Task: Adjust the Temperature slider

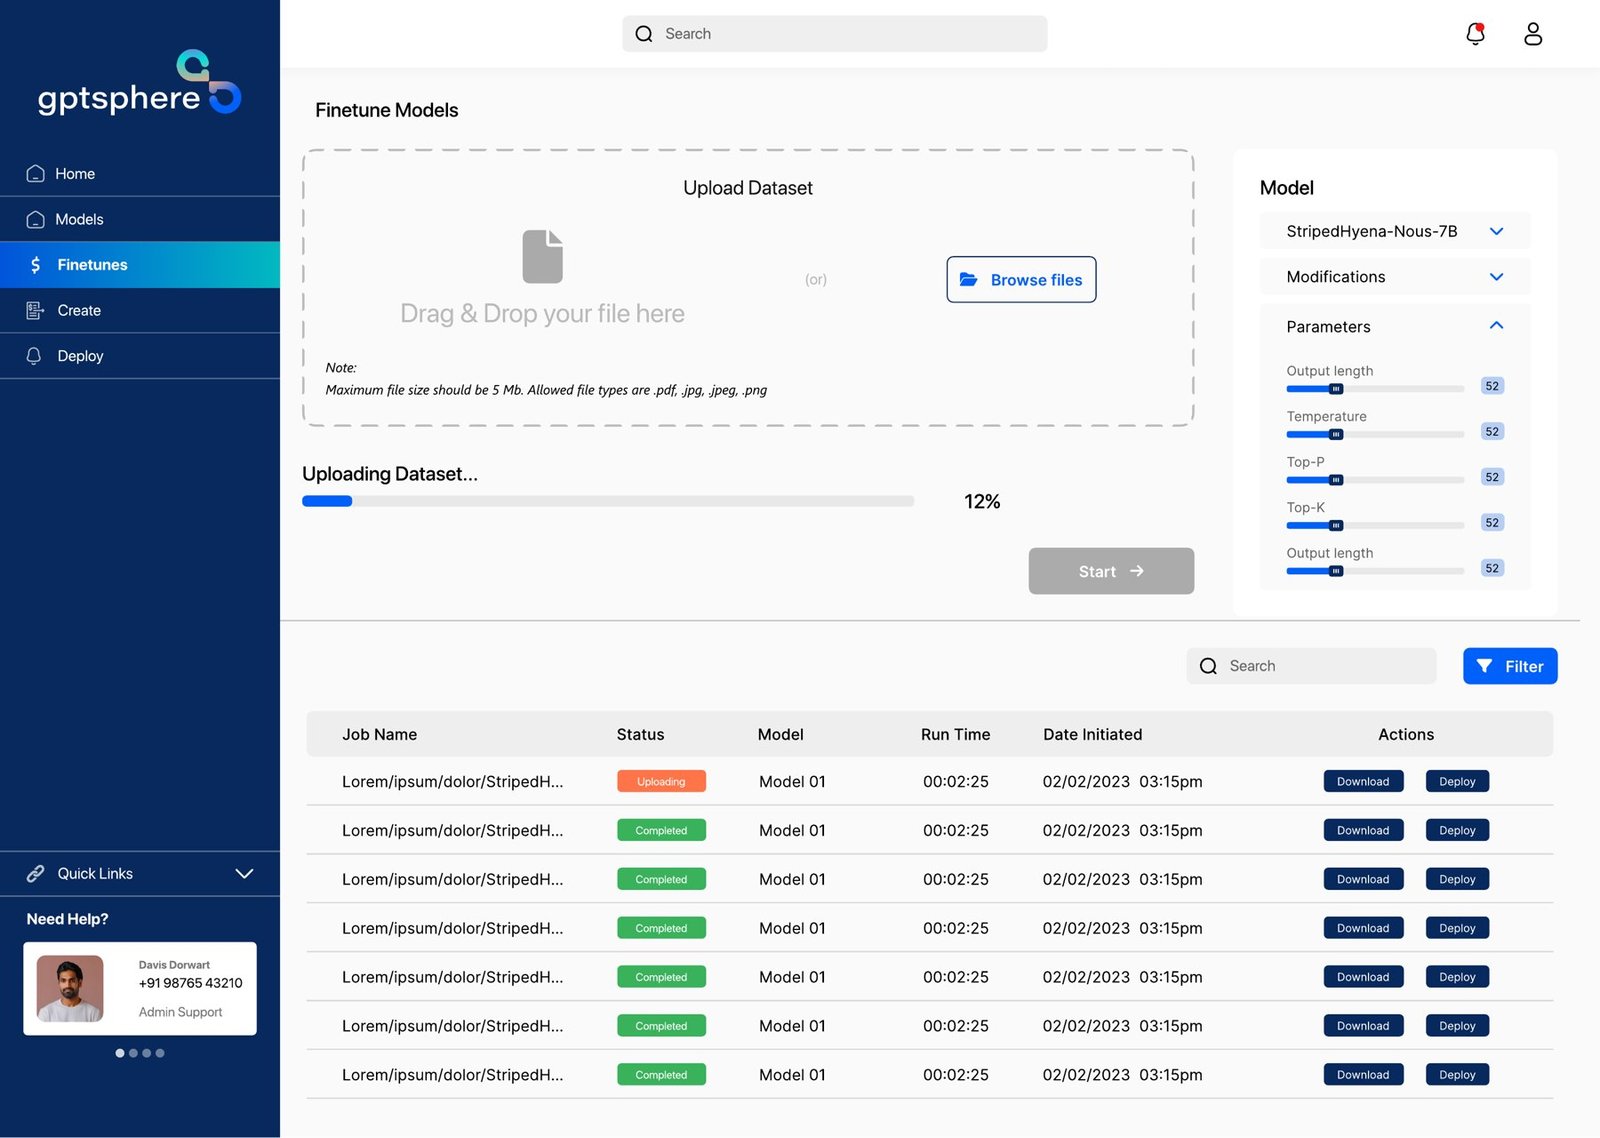Action: coord(1336,434)
